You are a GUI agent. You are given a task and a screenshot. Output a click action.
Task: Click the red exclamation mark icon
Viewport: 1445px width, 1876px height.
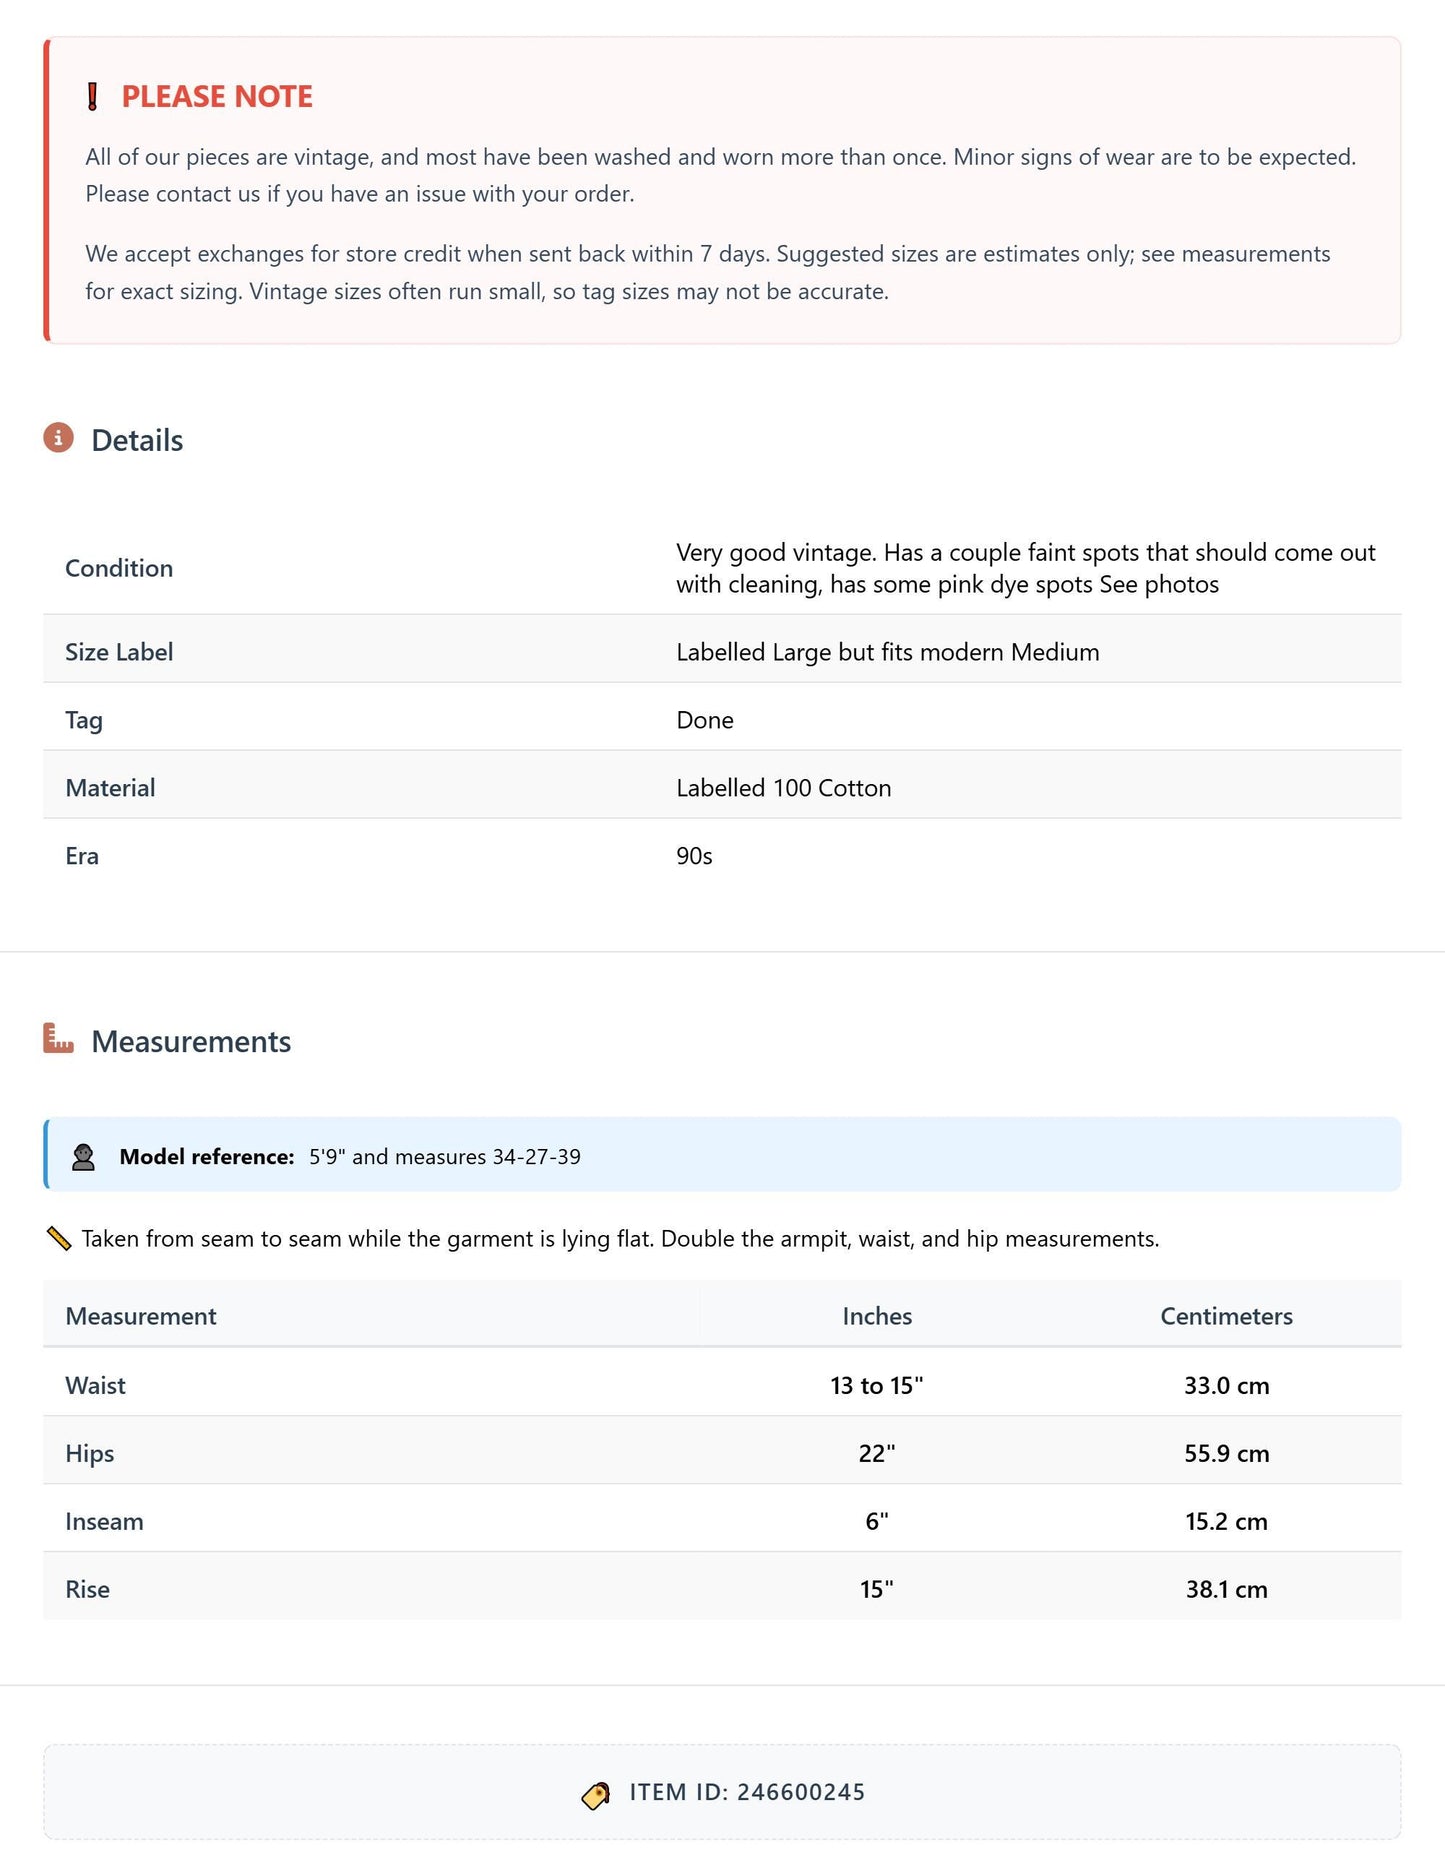tap(93, 97)
